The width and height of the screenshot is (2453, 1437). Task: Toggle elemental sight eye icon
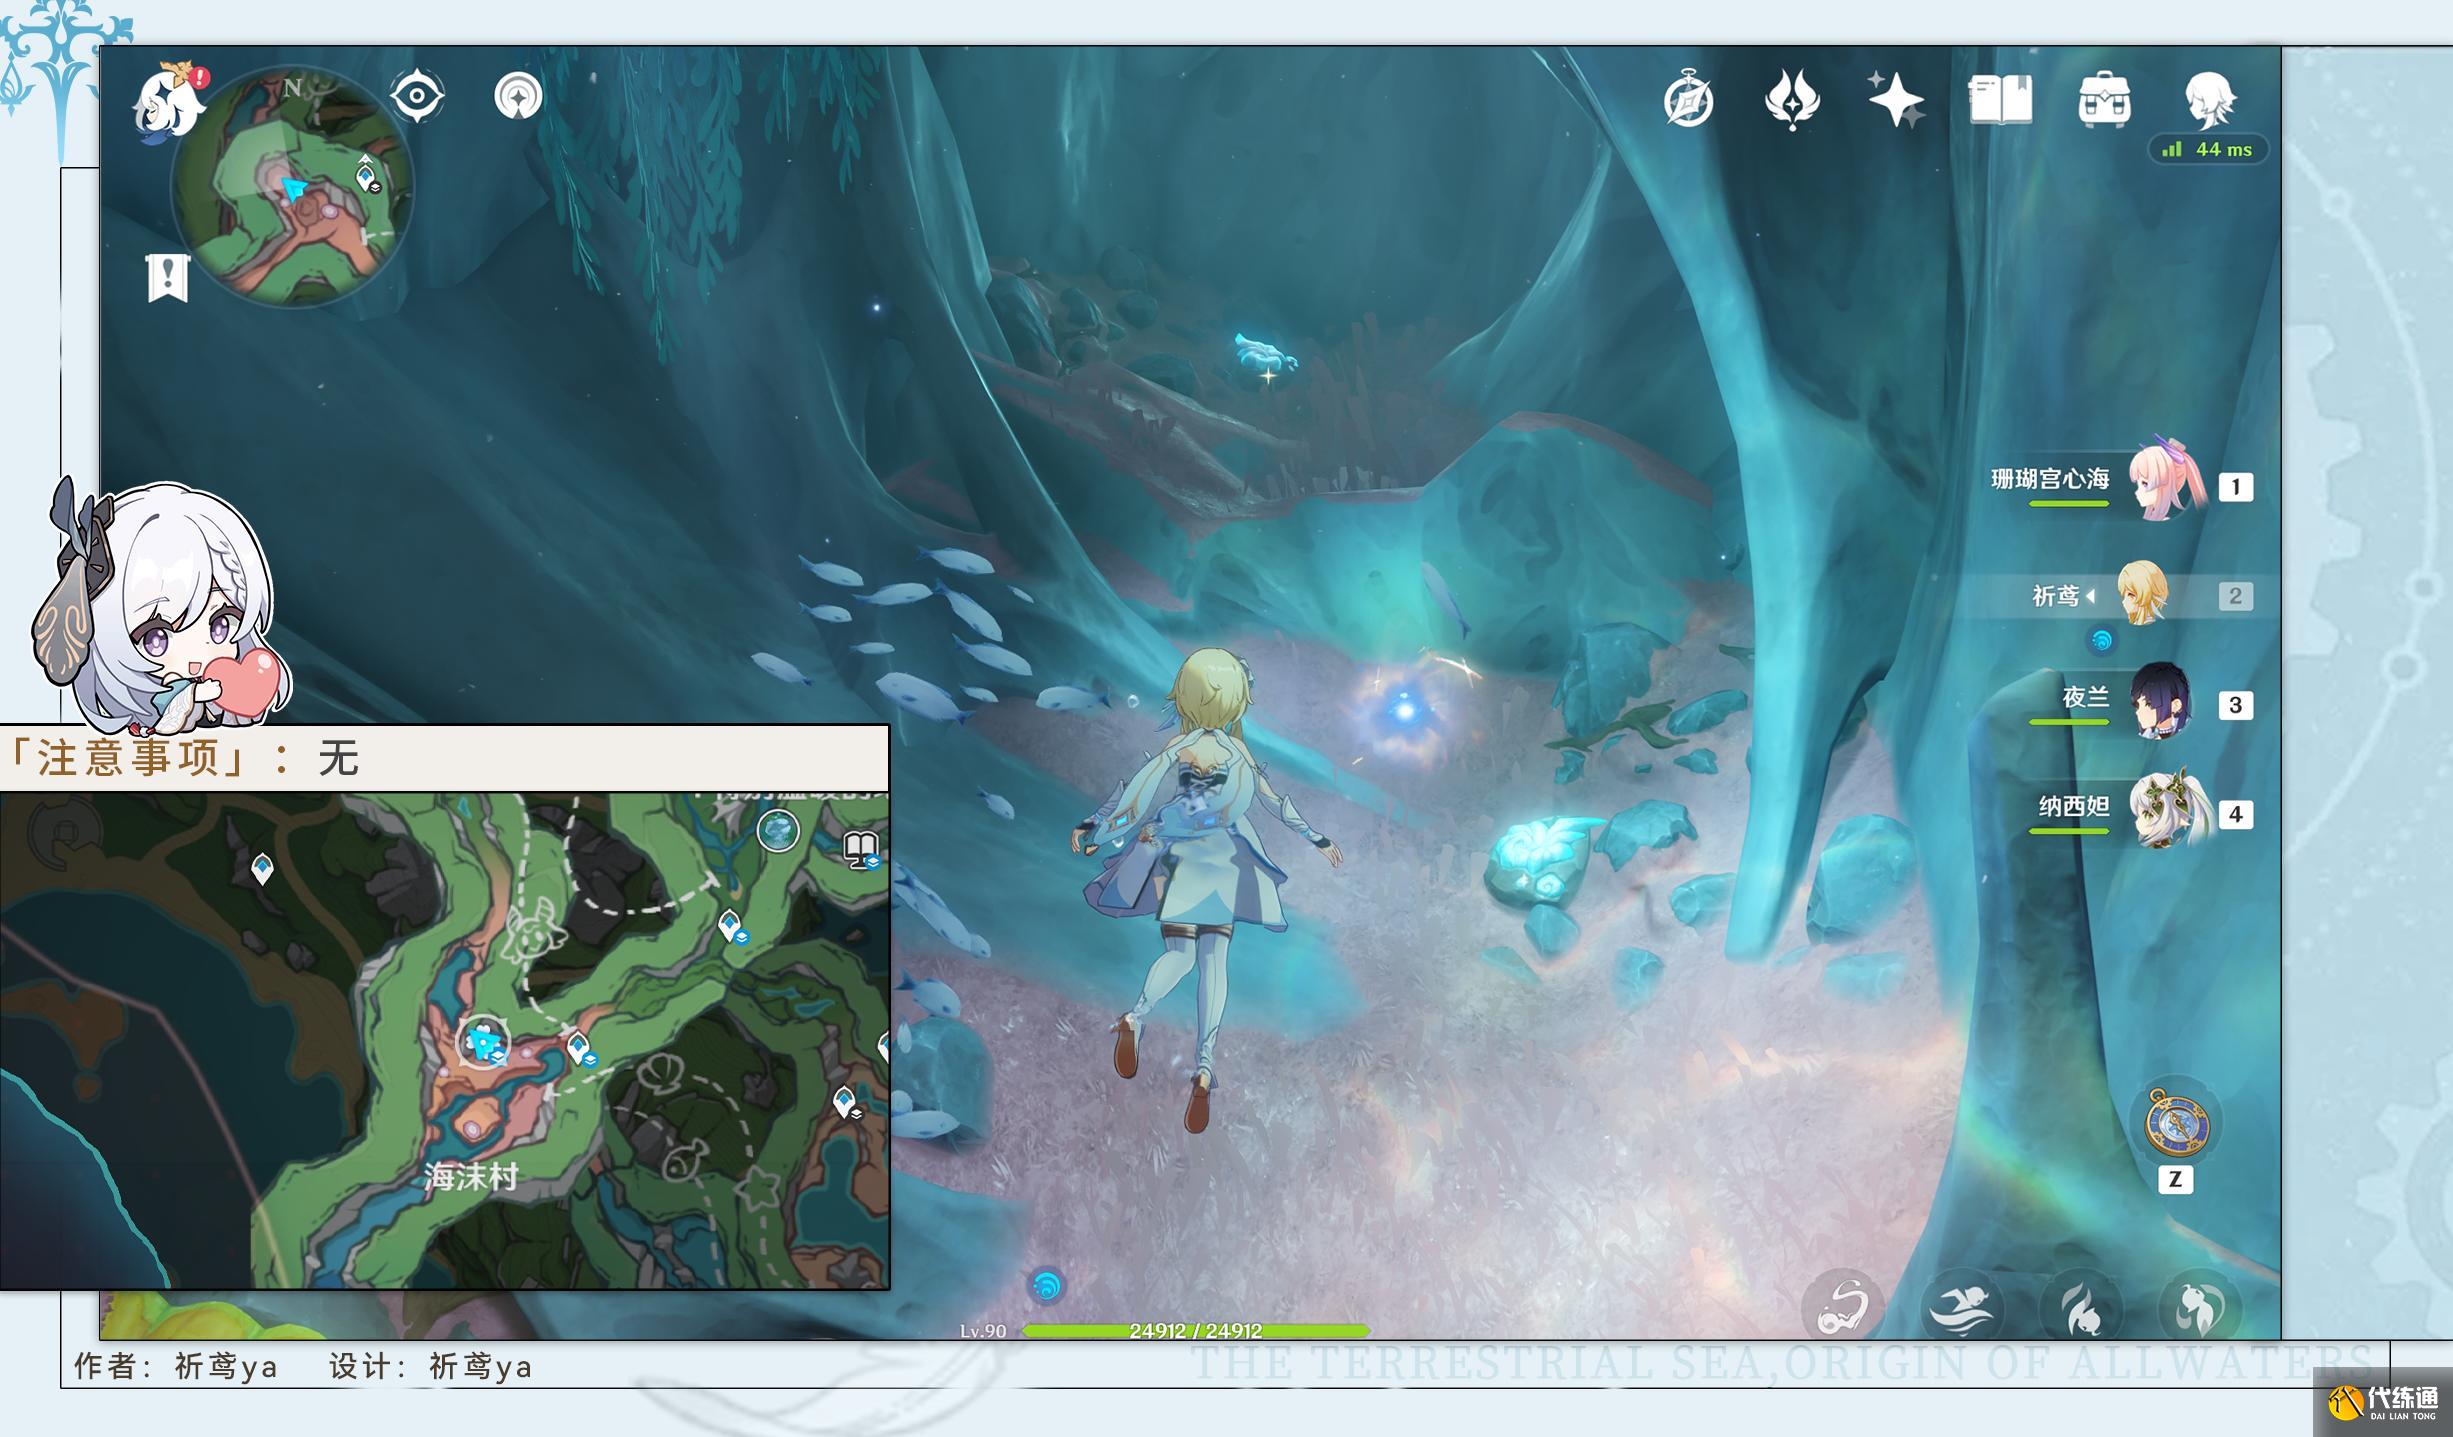point(417,97)
